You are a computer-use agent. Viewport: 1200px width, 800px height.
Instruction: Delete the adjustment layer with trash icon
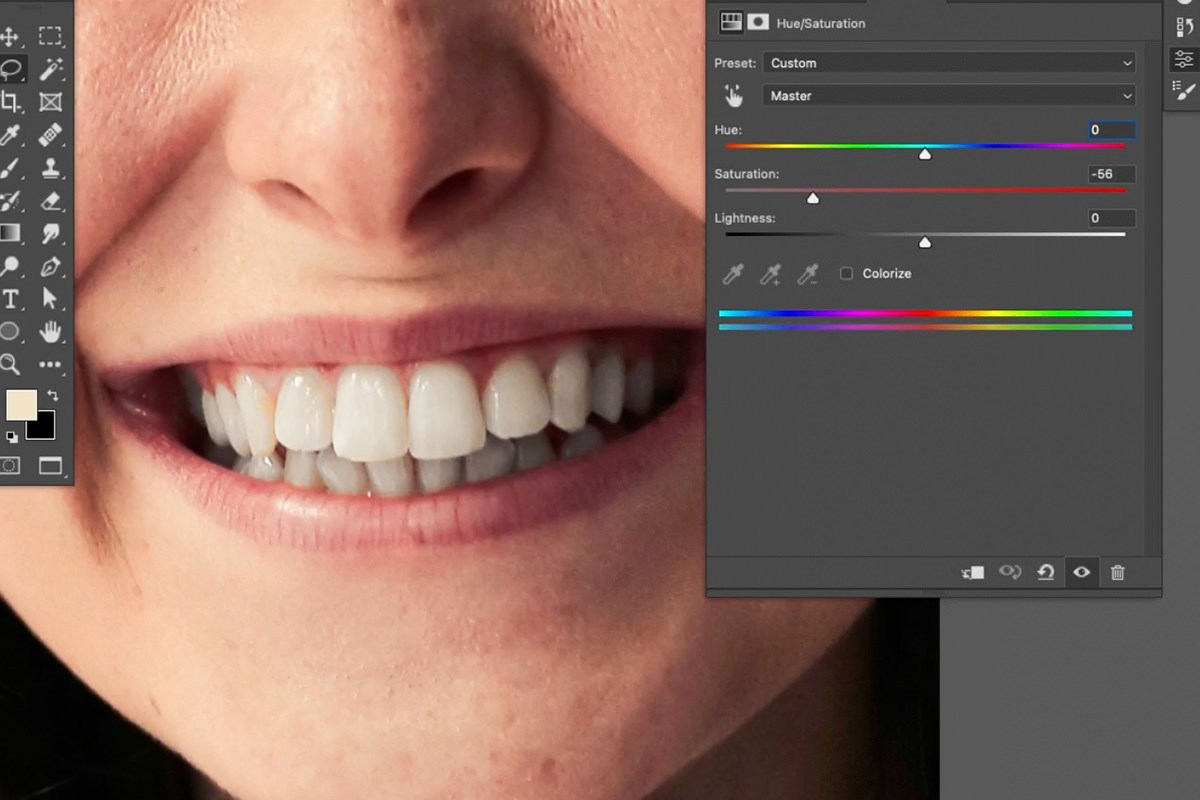[x=1118, y=572]
